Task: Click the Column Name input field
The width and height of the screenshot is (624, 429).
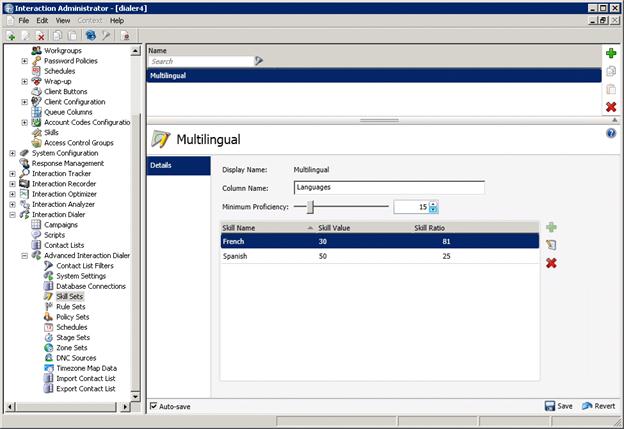Action: click(x=389, y=187)
